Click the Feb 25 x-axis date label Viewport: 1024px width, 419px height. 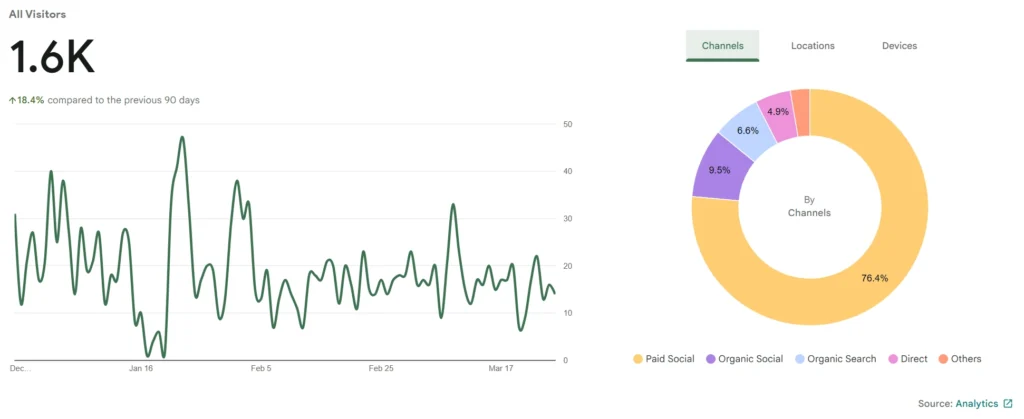[382, 369]
